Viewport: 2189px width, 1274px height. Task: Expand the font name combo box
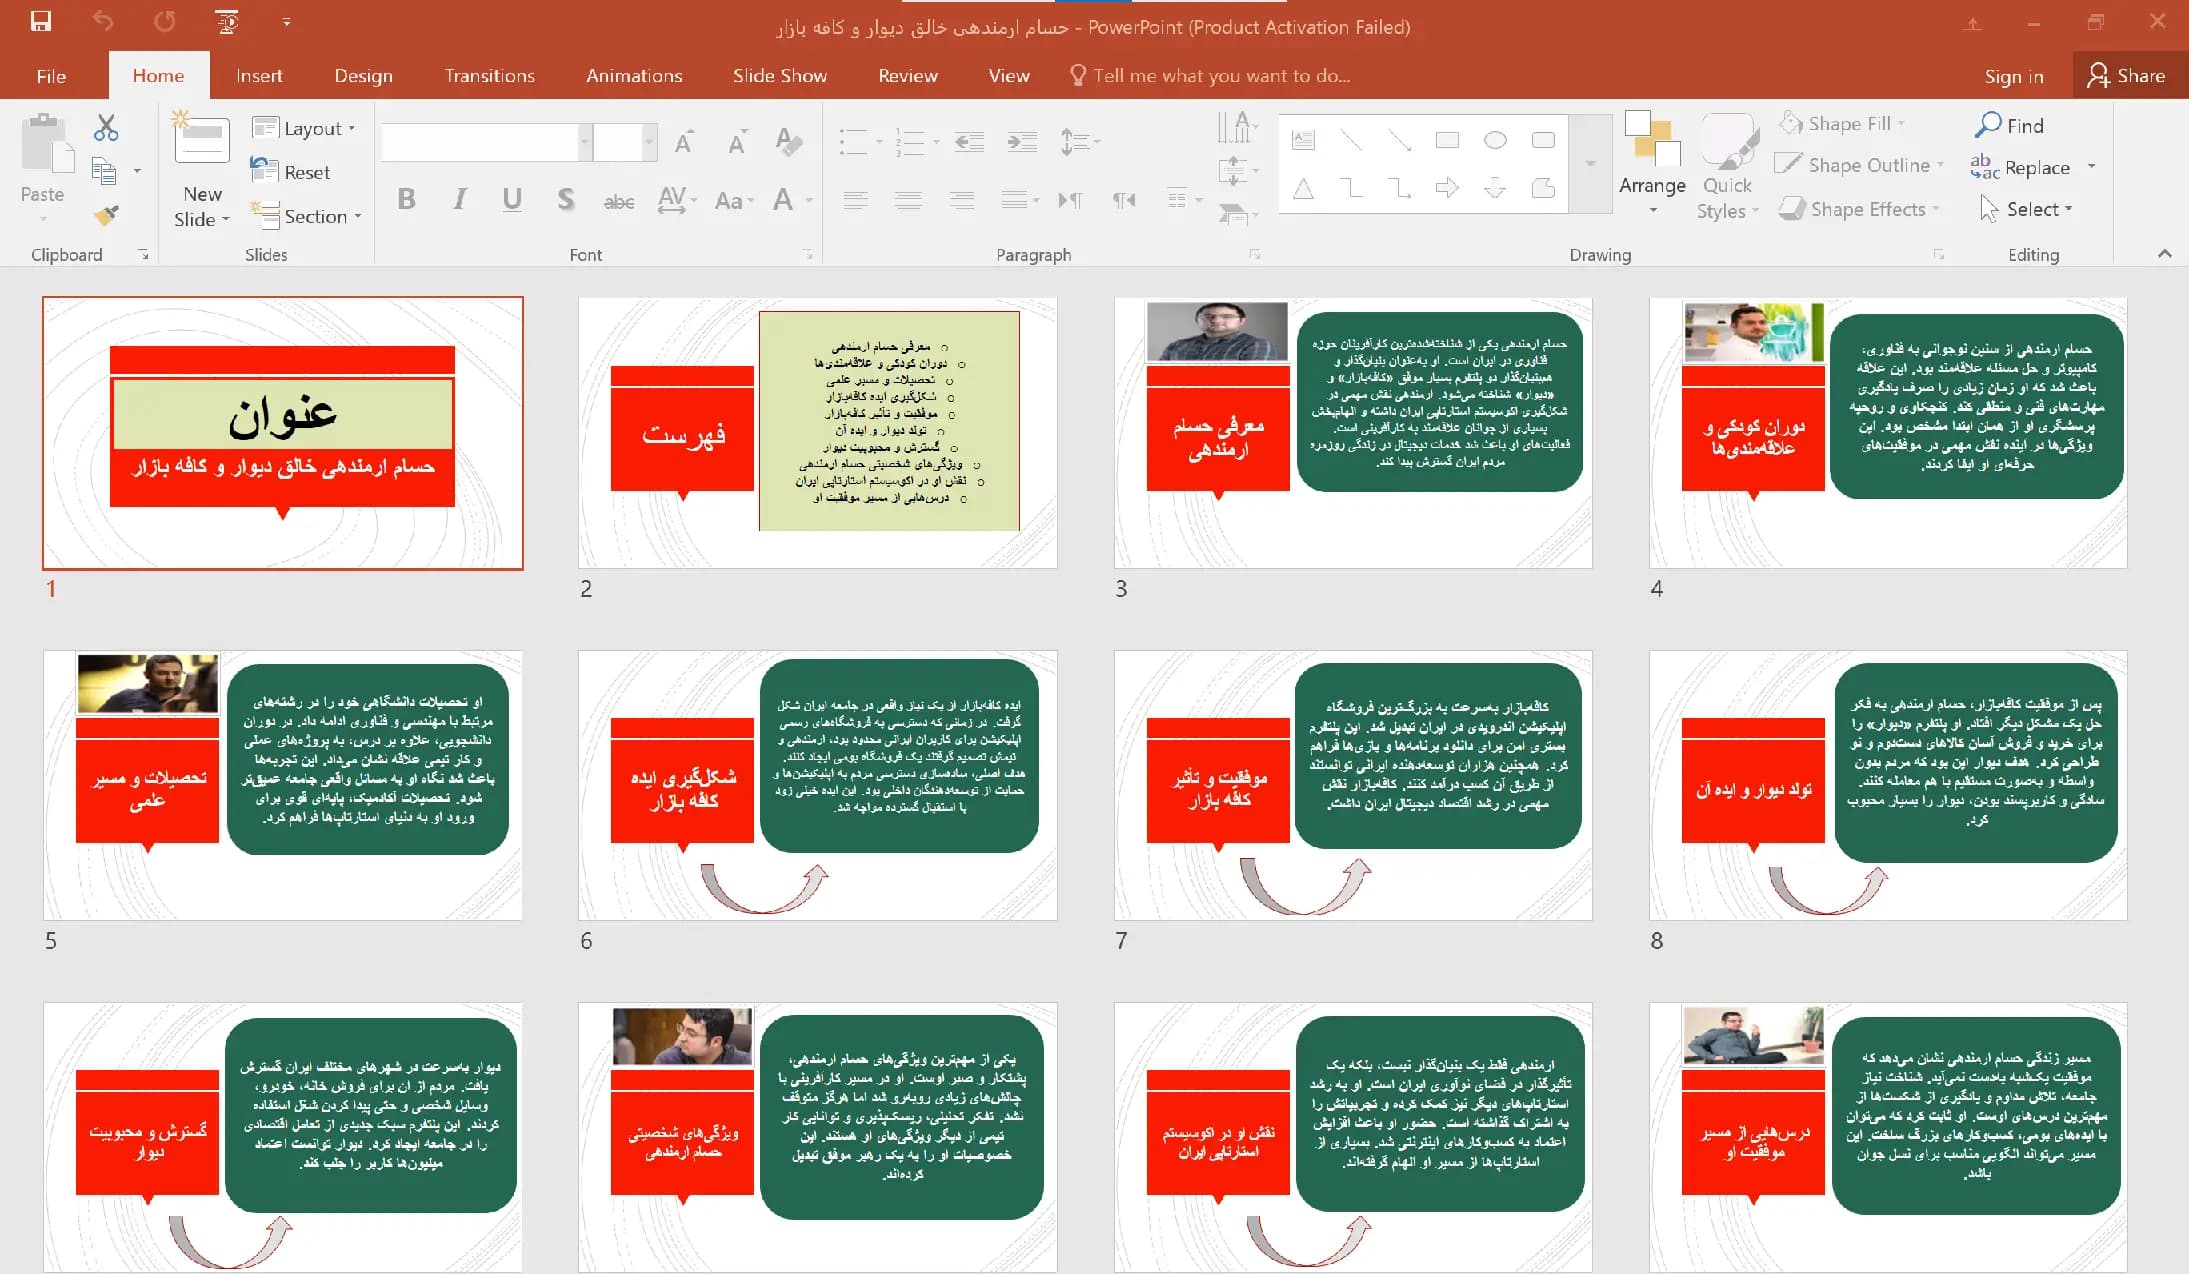585,143
